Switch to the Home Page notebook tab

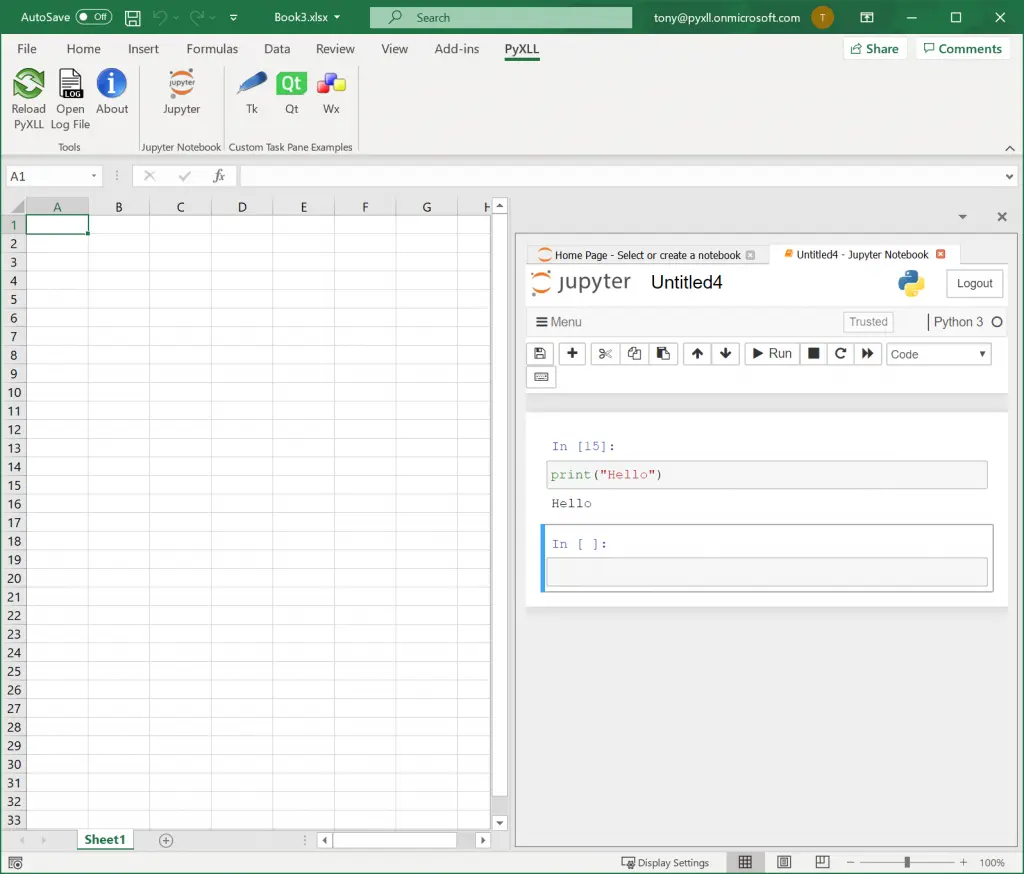[647, 255]
